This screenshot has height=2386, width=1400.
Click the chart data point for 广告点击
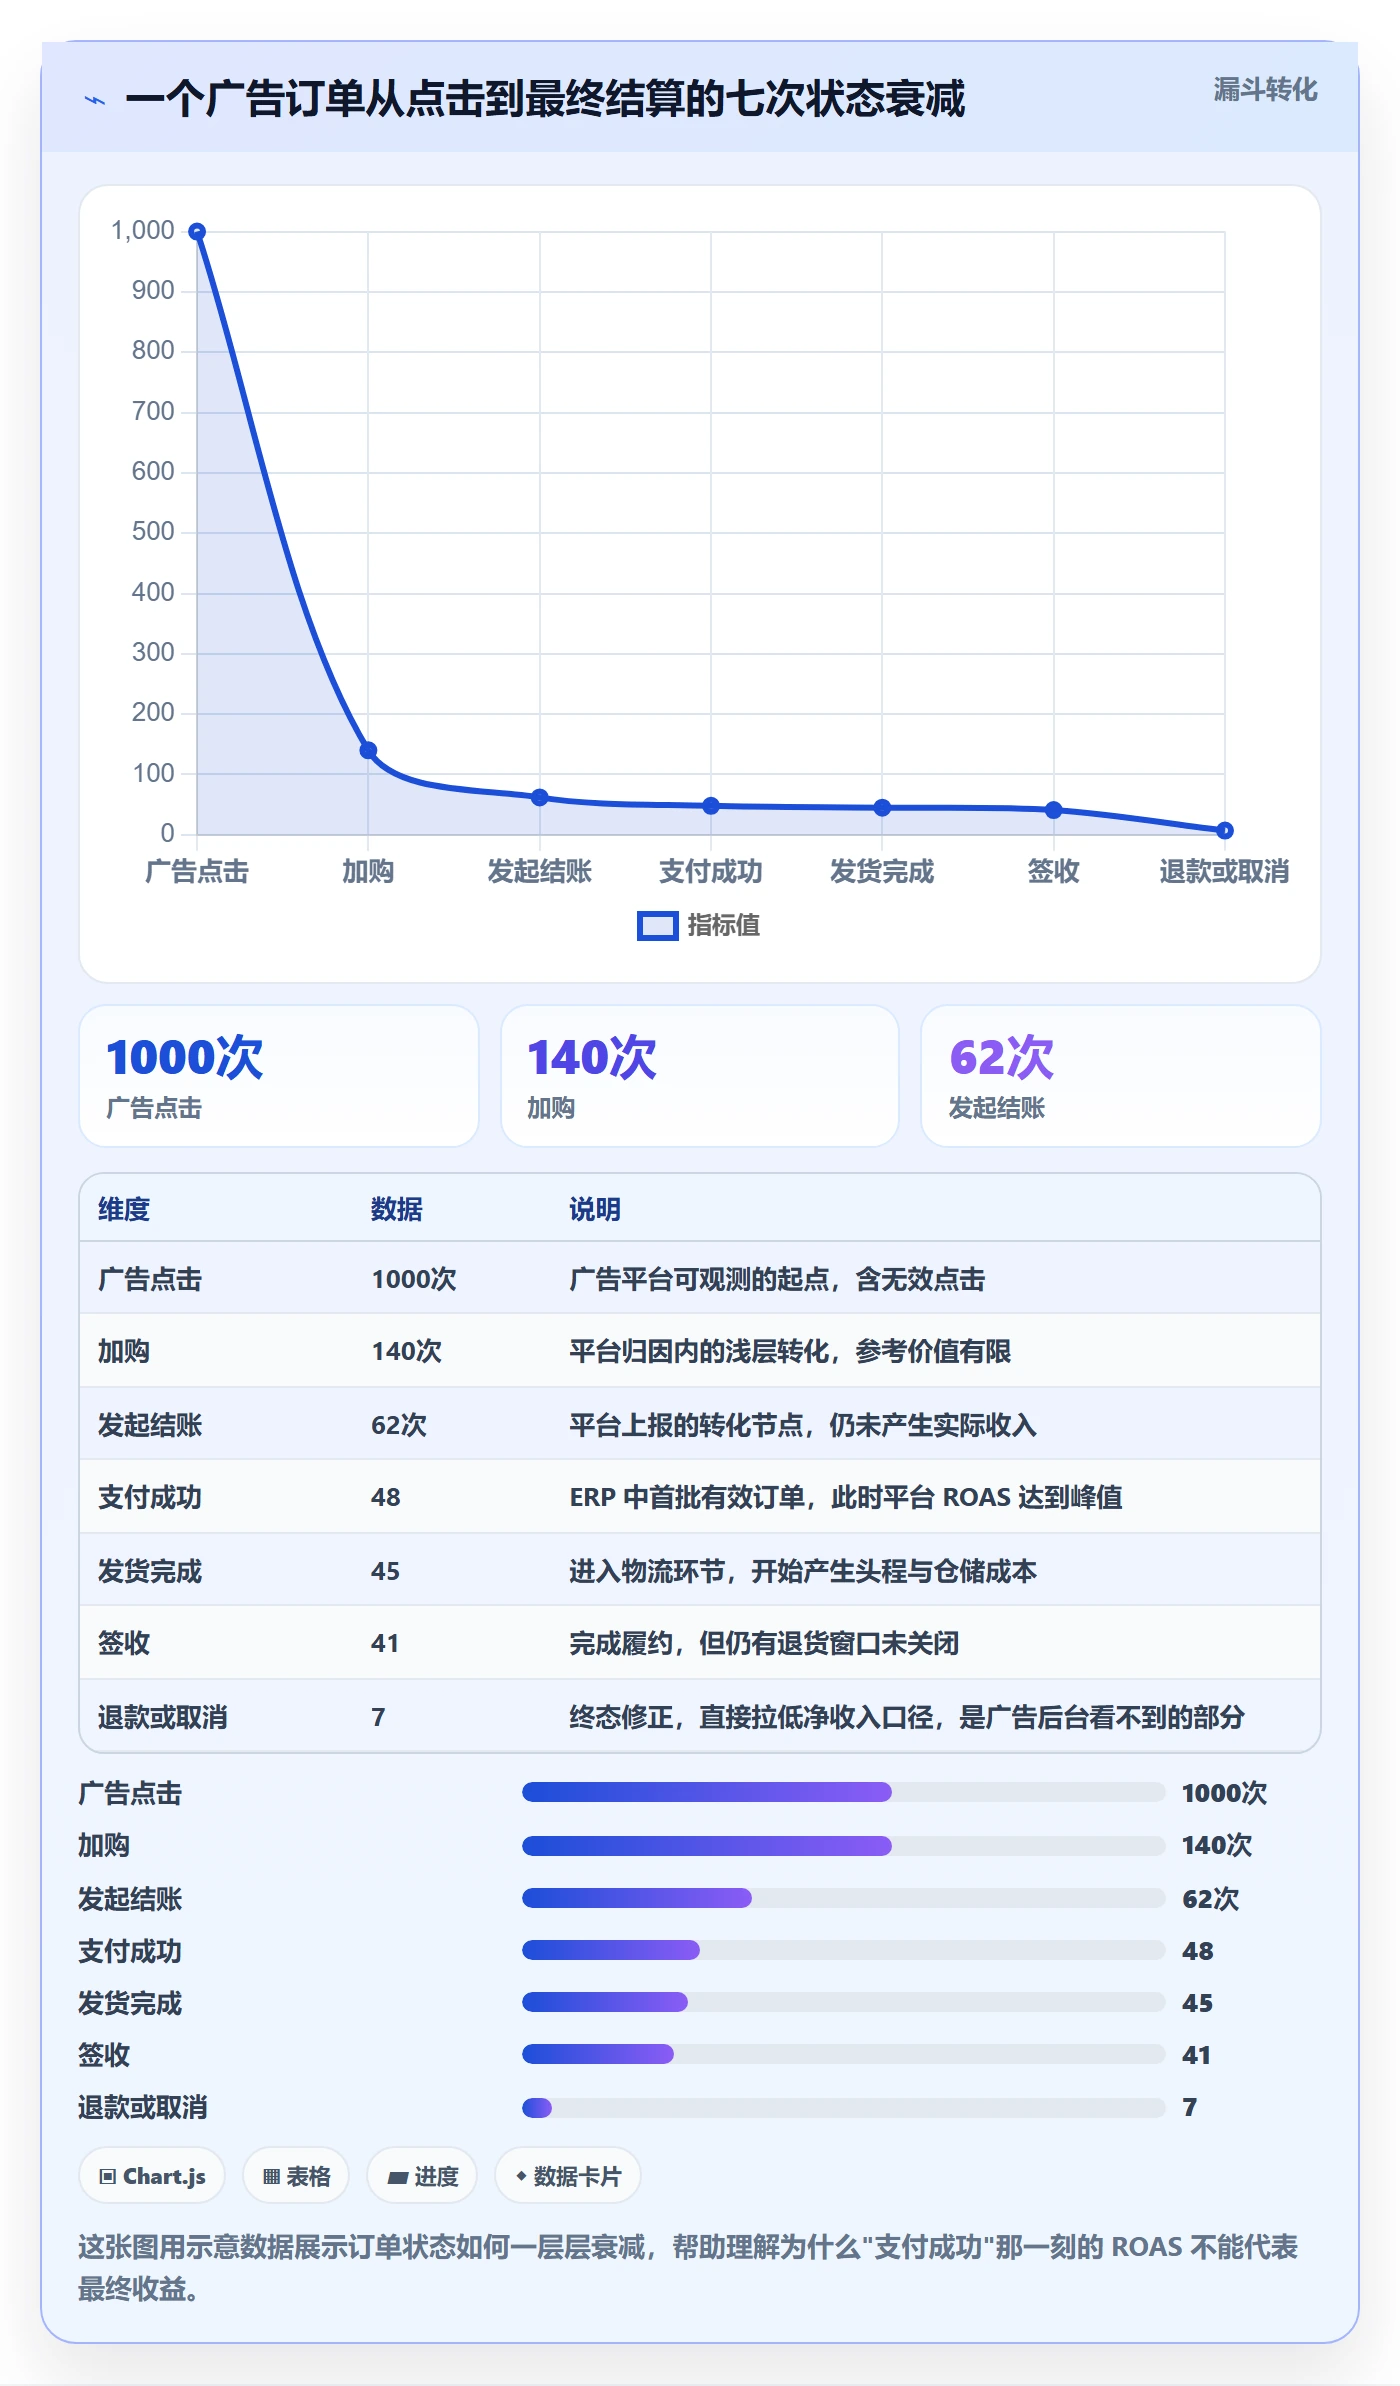point(197,232)
